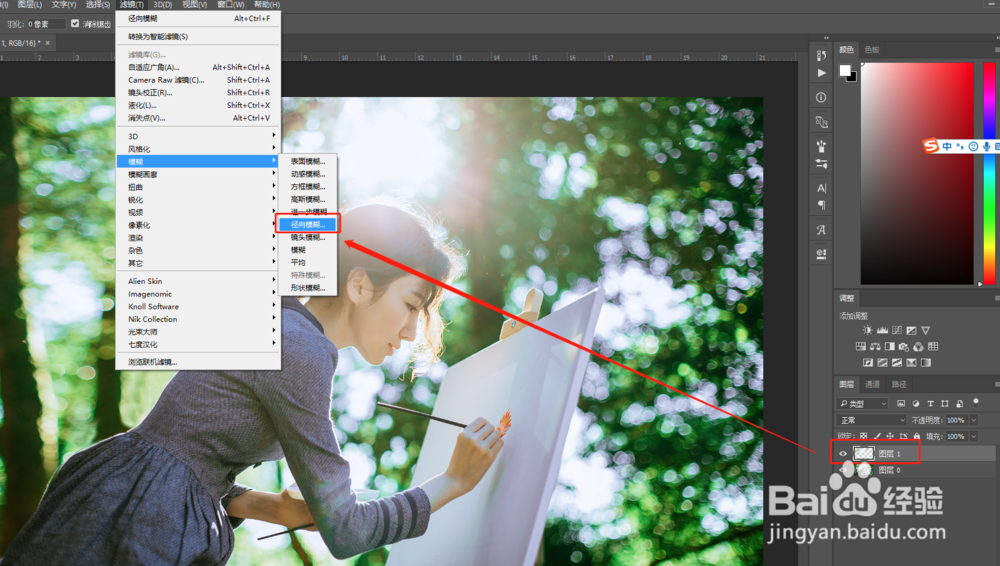
Task: Add a Color Balance adjustment
Action: pyautogui.click(x=875, y=346)
